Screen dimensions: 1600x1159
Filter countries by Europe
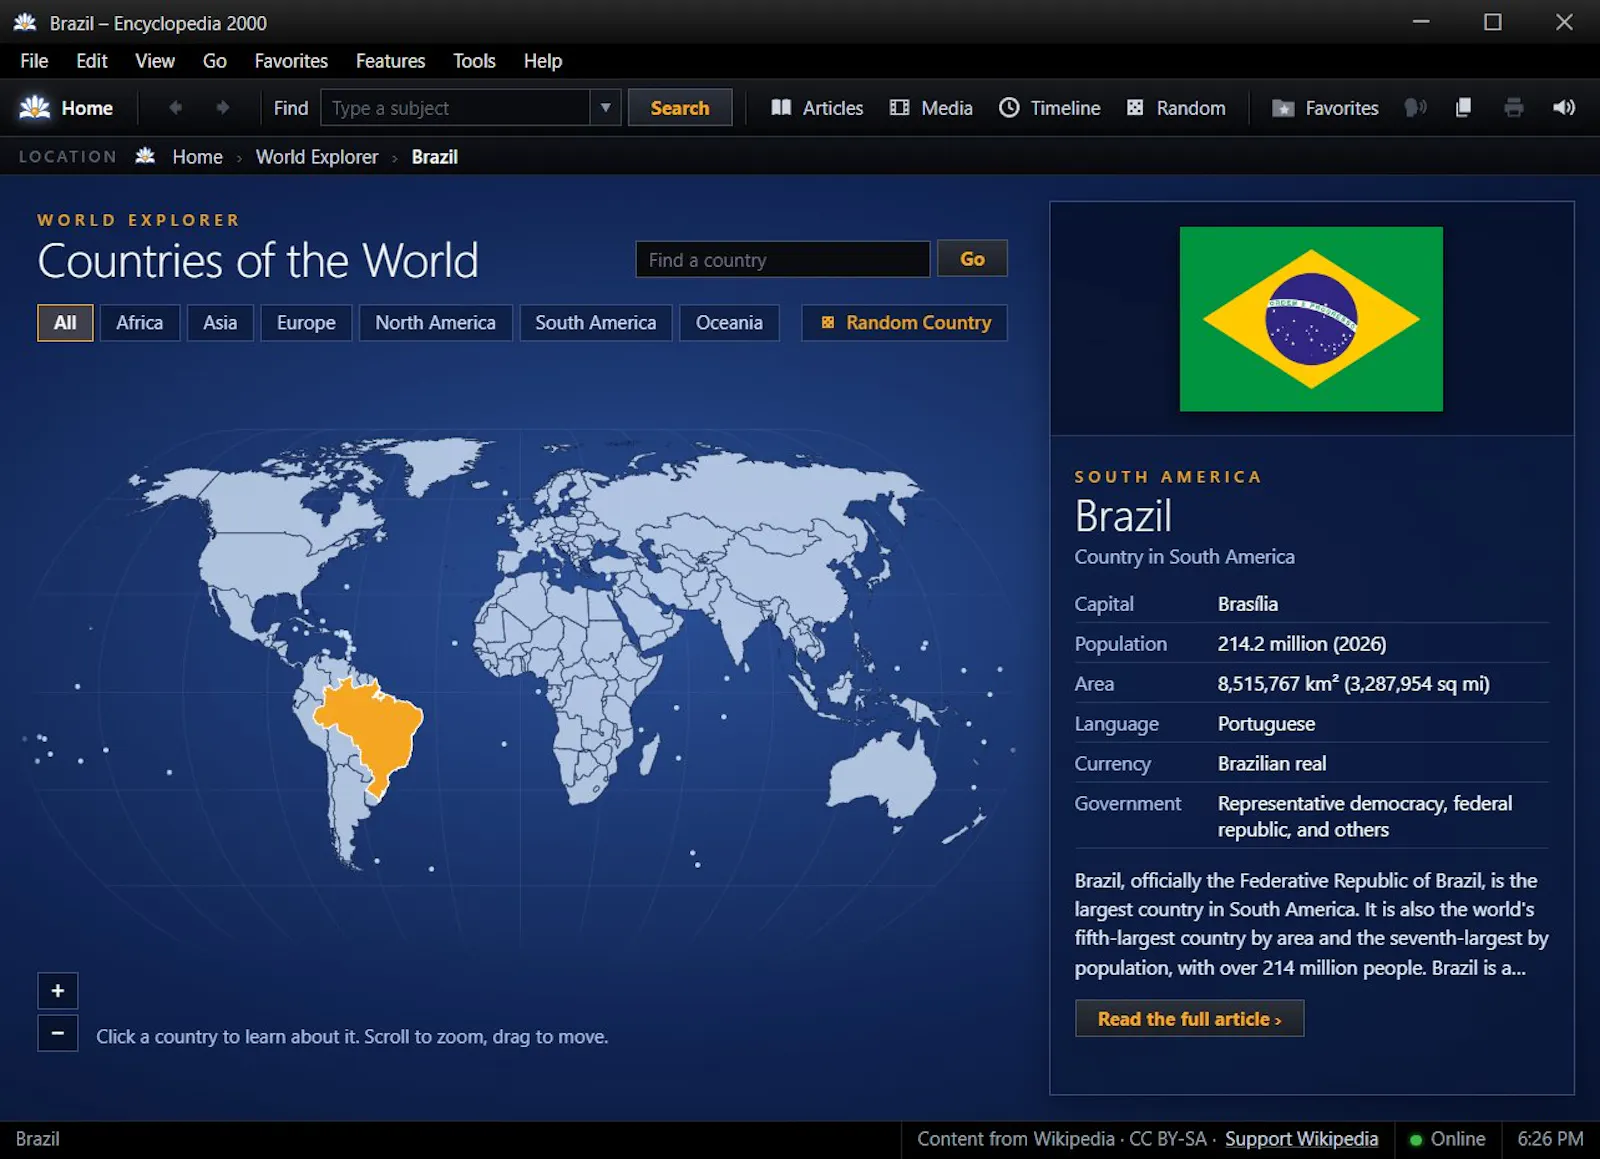point(306,323)
